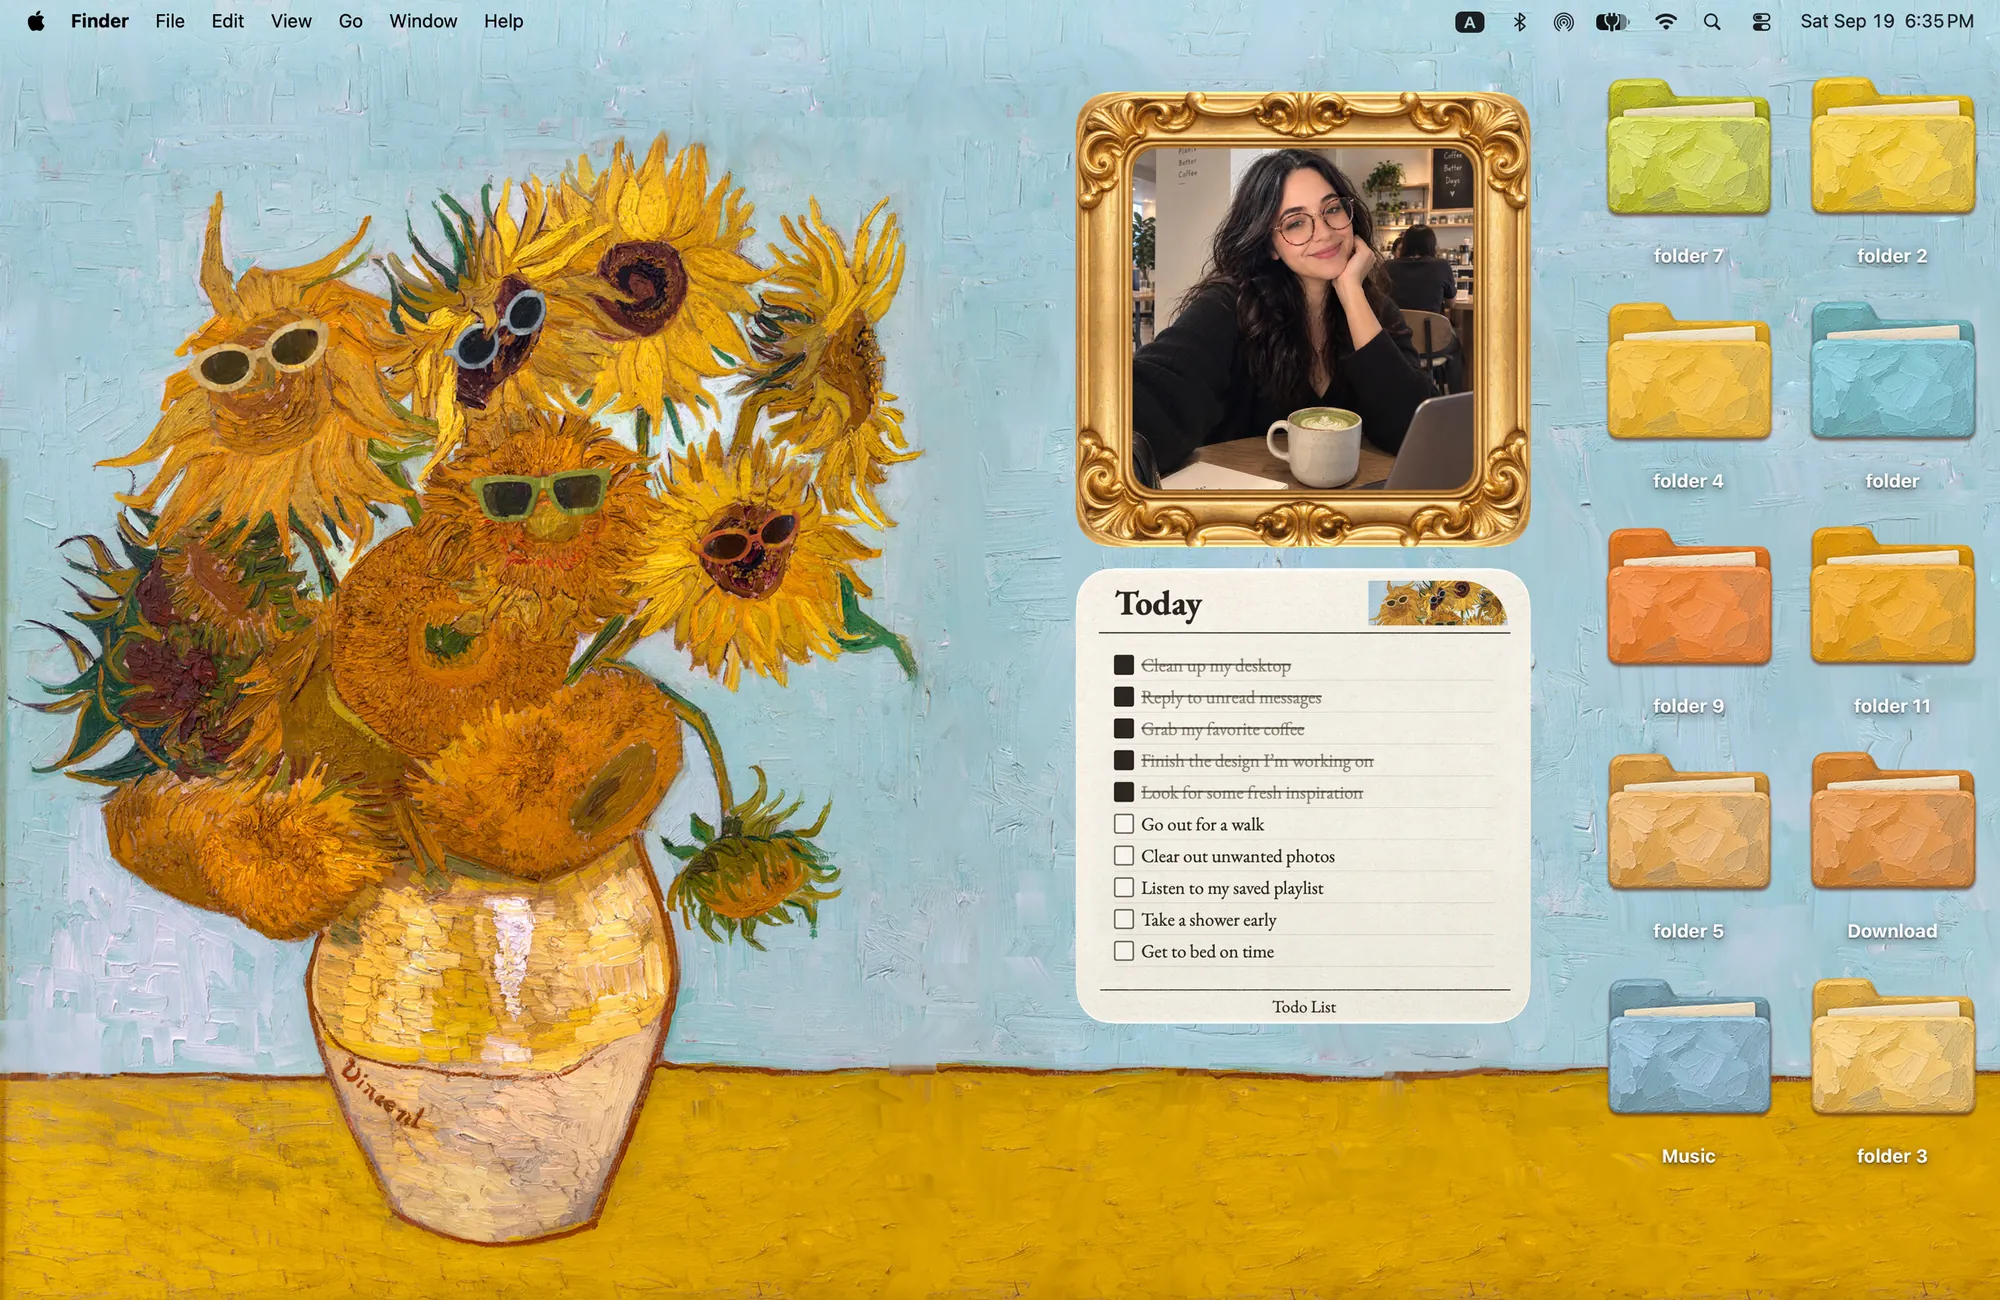Click the 'folder 4' name label
2000x1300 pixels.
click(1688, 481)
